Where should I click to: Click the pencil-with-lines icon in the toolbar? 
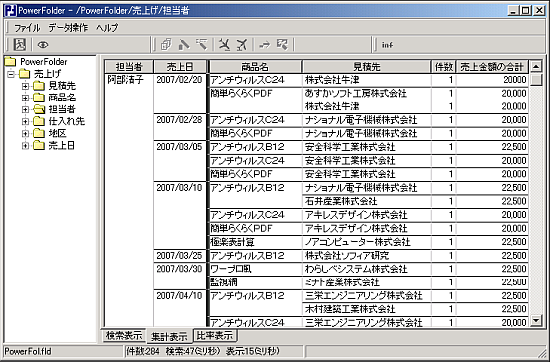pos(202,45)
